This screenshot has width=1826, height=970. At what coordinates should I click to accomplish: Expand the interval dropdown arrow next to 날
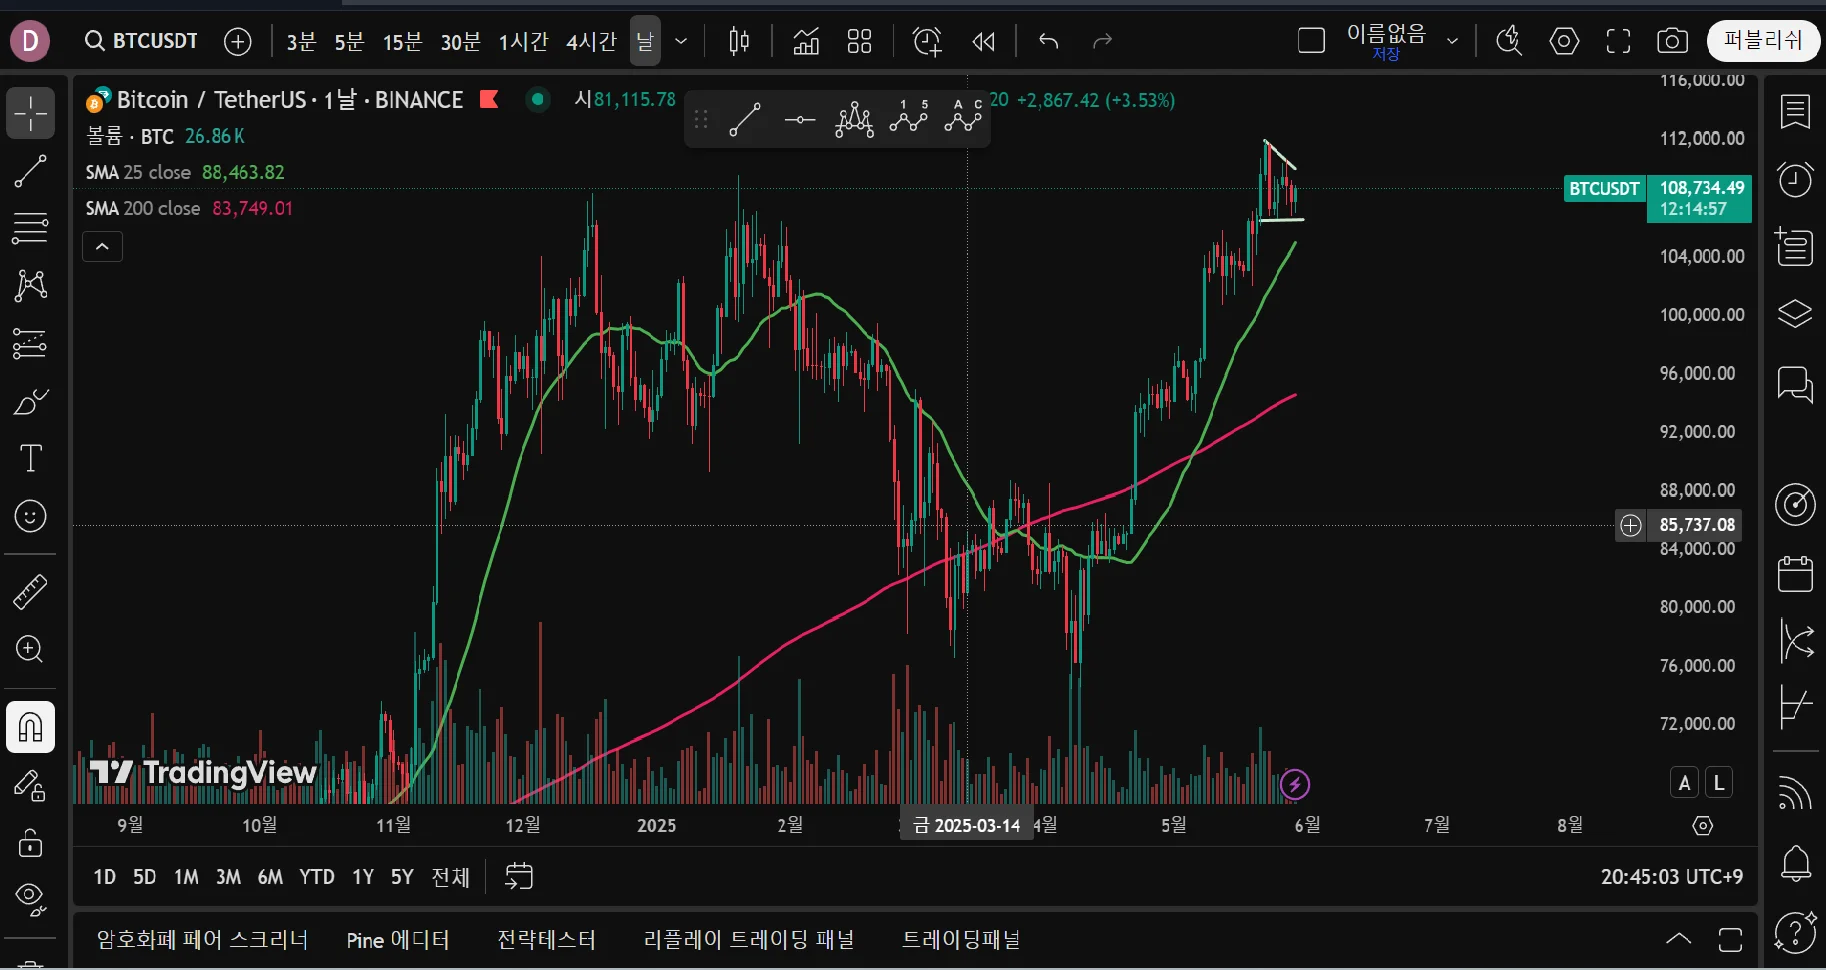tap(681, 41)
